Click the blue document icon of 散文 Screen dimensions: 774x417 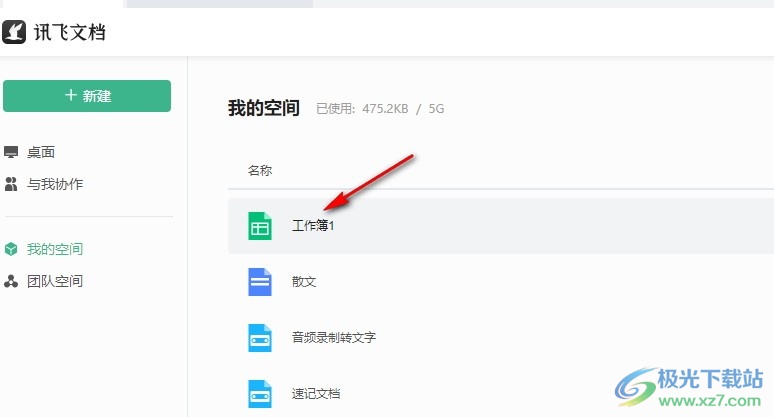260,282
